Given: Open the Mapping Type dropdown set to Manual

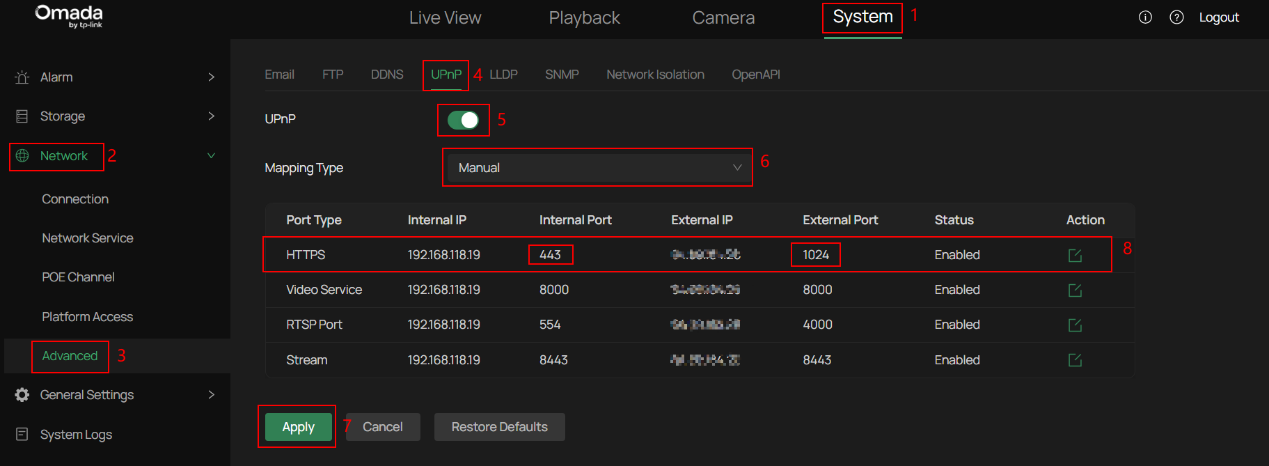Looking at the screenshot, I should 598,168.
